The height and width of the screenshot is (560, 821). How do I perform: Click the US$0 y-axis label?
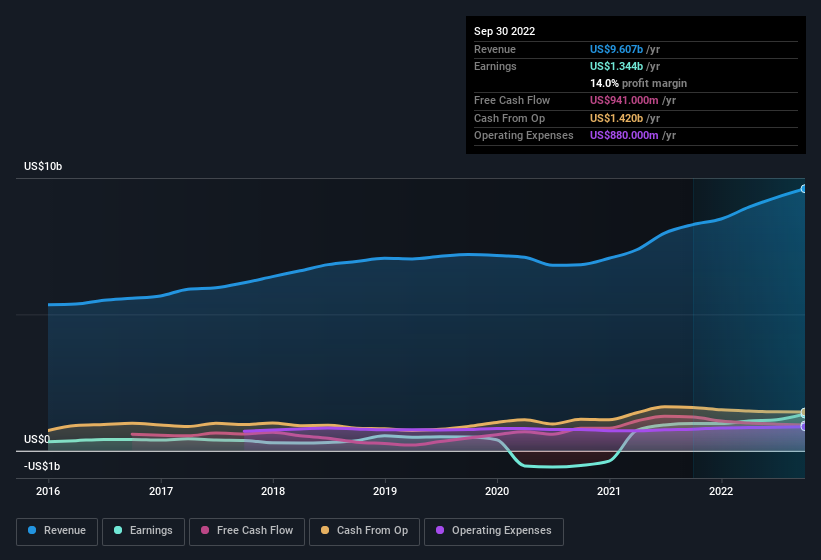[37, 439]
